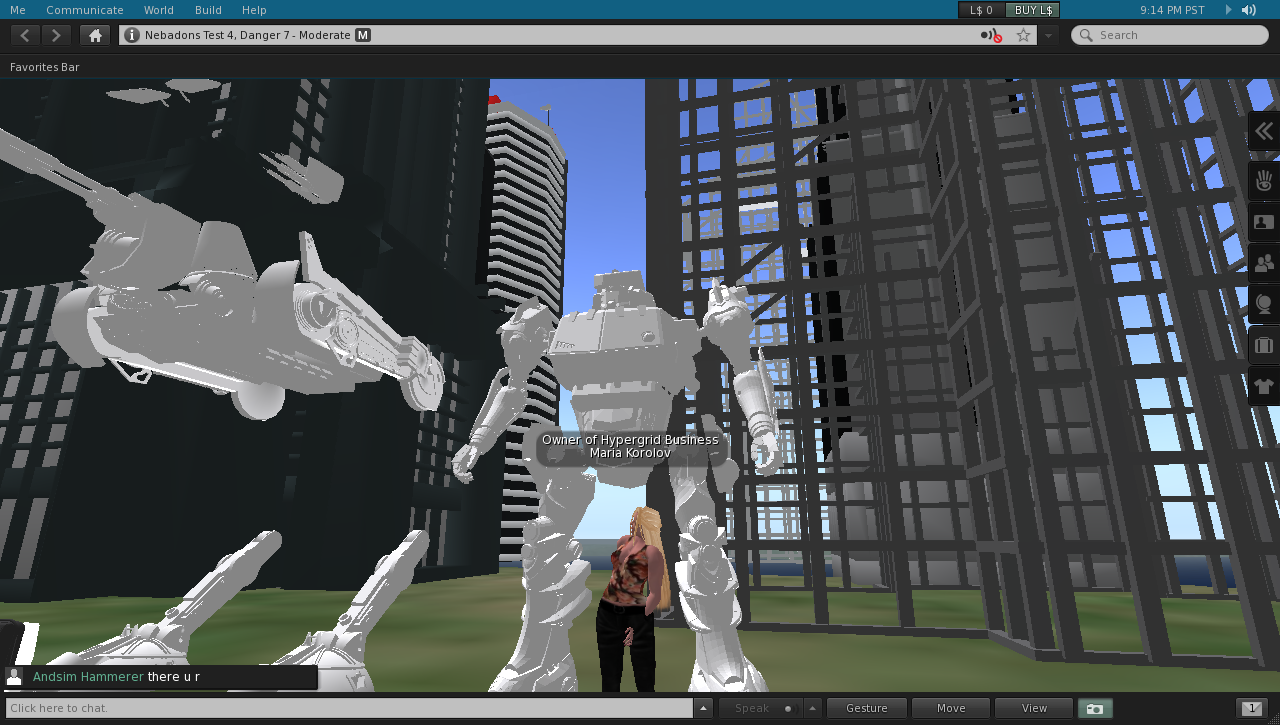Click the avatar icon in chat toast
This screenshot has height=725, width=1280.
(14, 677)
